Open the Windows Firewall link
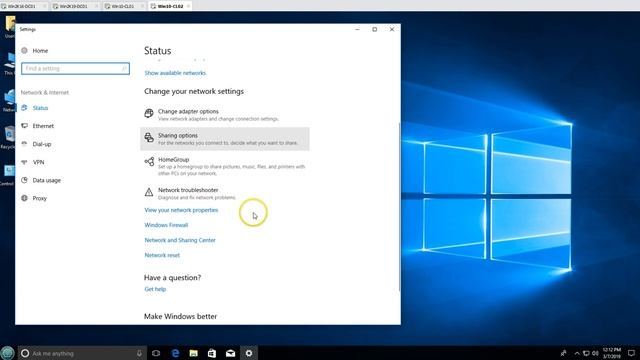640x360 pixels. 166,225
